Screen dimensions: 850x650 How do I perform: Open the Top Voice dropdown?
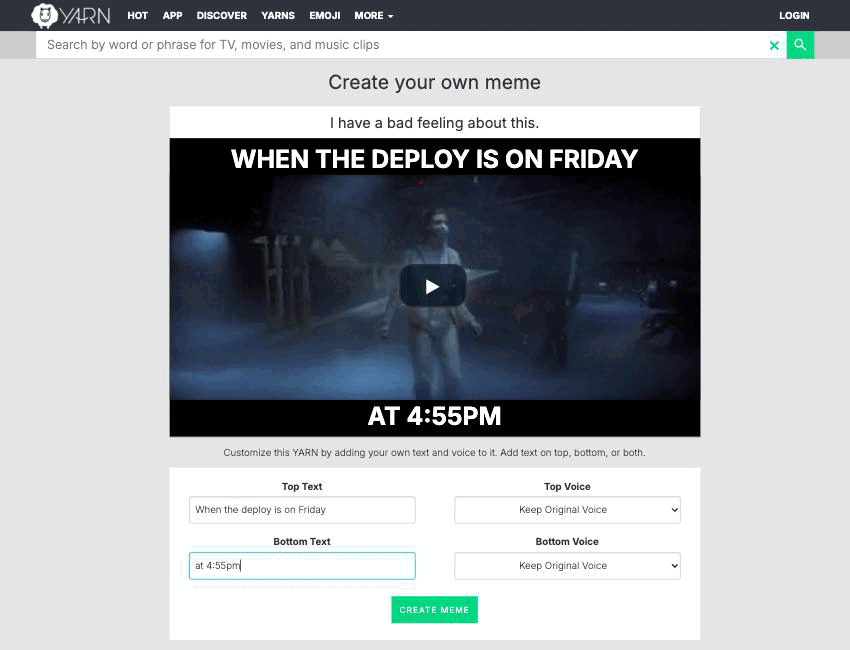point(567,510)
